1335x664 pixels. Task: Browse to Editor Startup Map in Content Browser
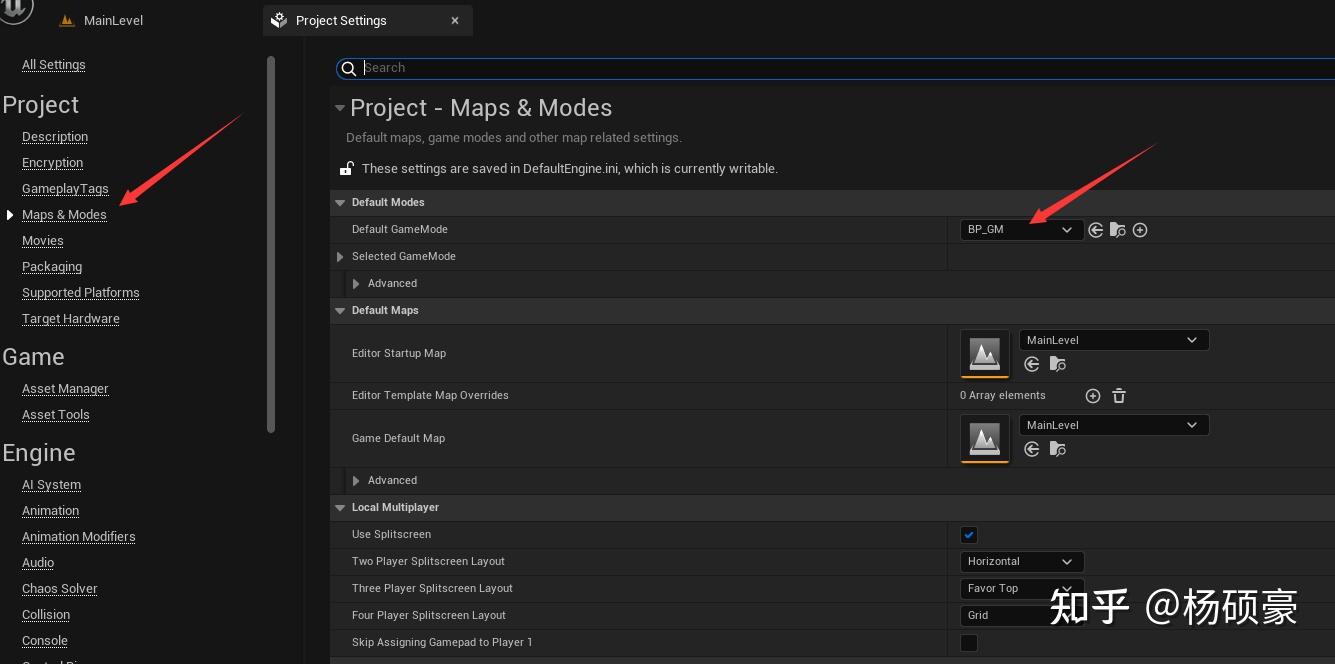coord(1057,365)
